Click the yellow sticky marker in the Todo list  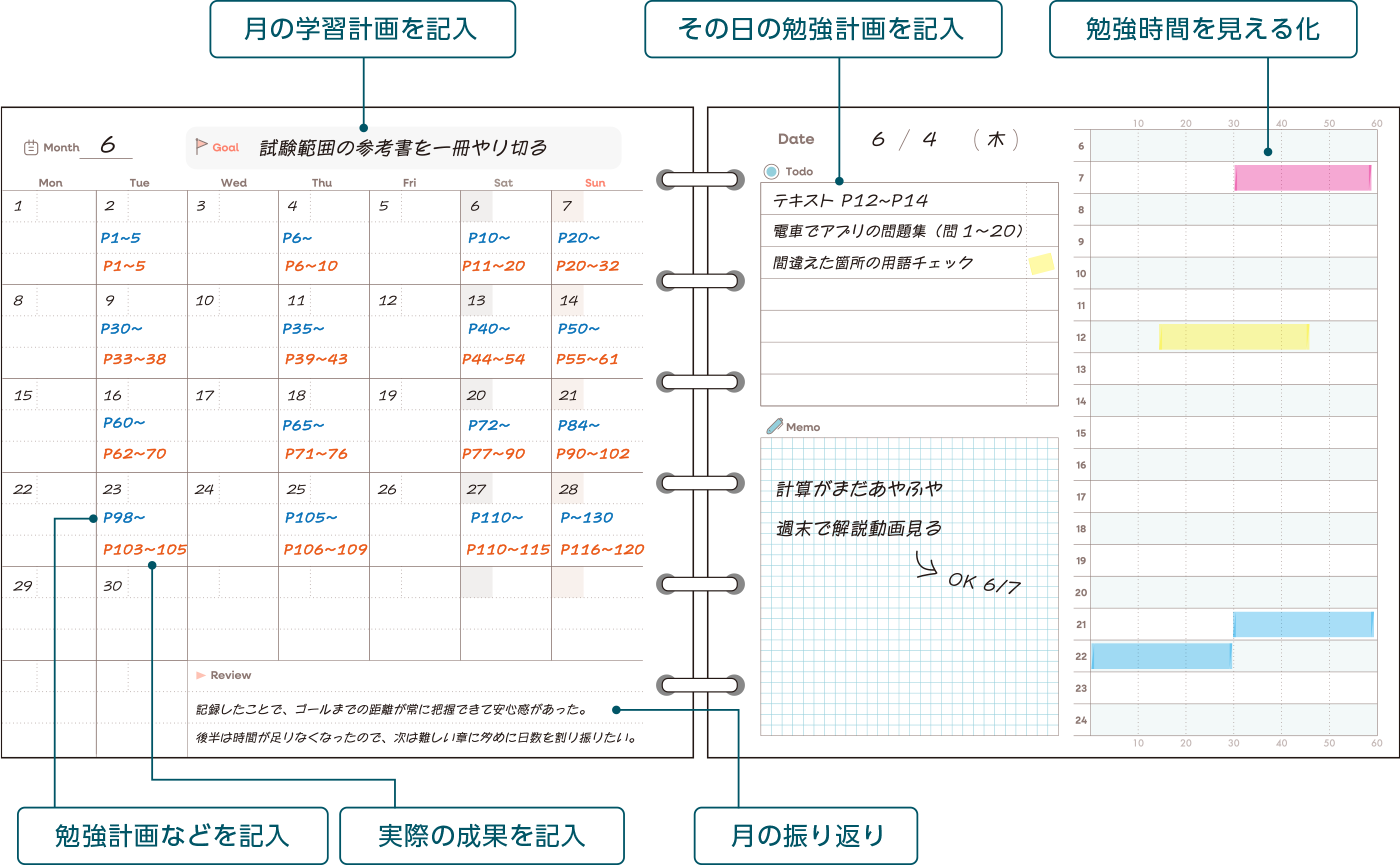coord(1041,264)
